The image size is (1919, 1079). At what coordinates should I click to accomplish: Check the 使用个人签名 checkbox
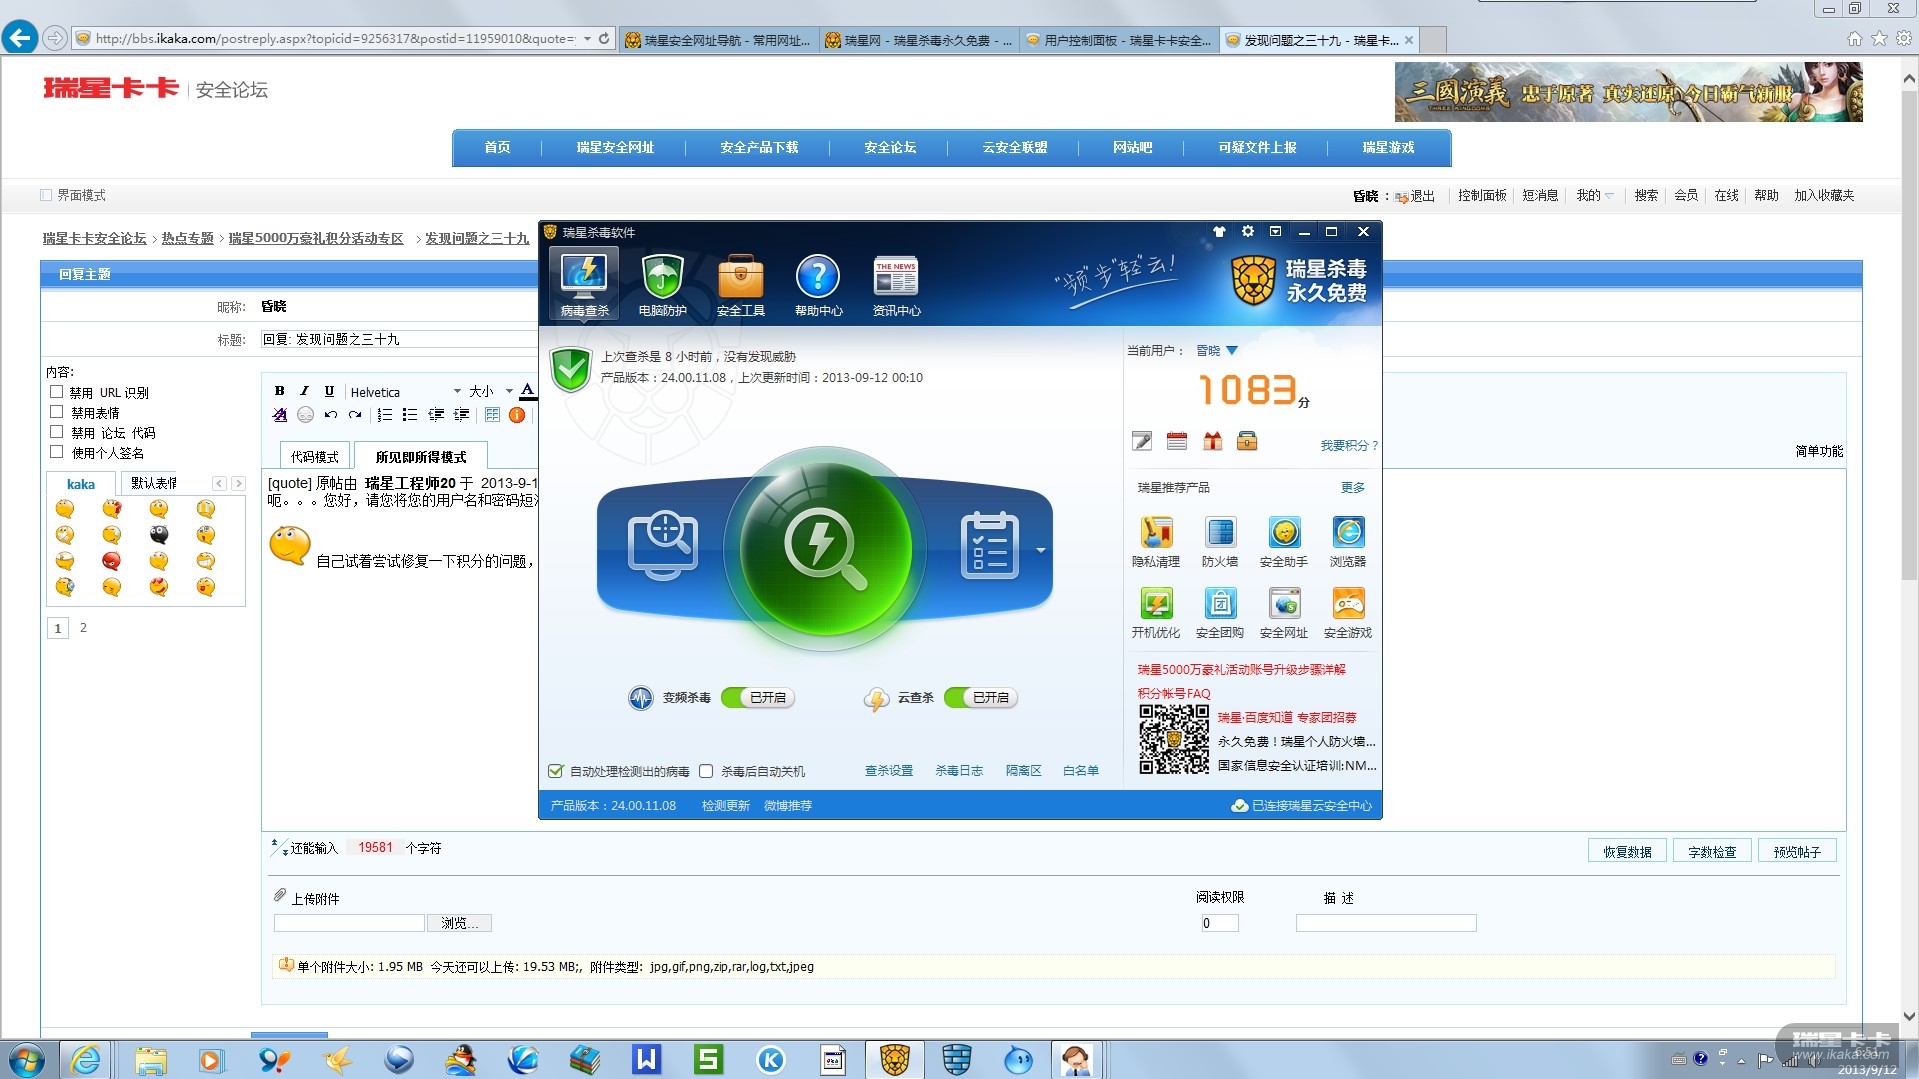click(x=57, y=452)
